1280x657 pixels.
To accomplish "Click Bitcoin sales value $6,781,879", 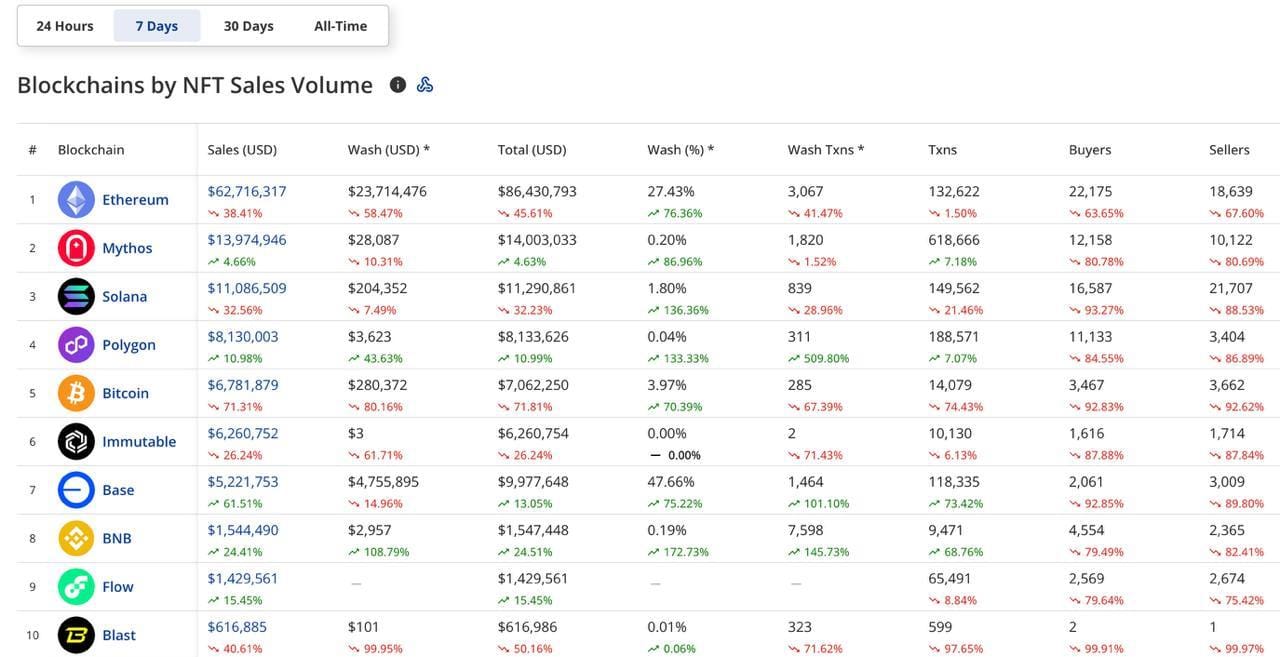I will click(x=243, y=385).
